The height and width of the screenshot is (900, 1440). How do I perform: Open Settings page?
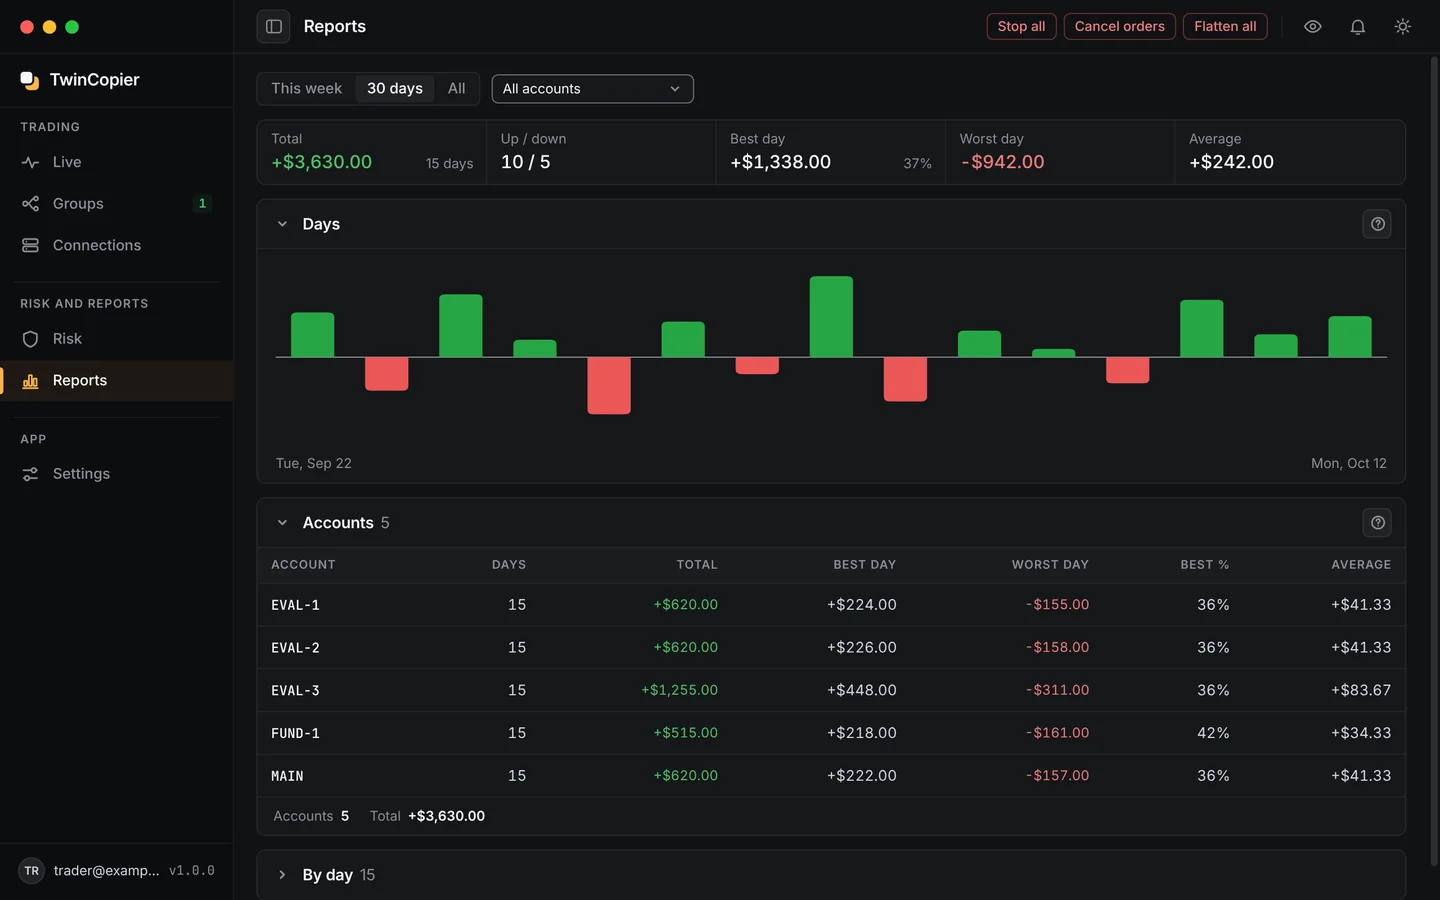tap(116, 474)
